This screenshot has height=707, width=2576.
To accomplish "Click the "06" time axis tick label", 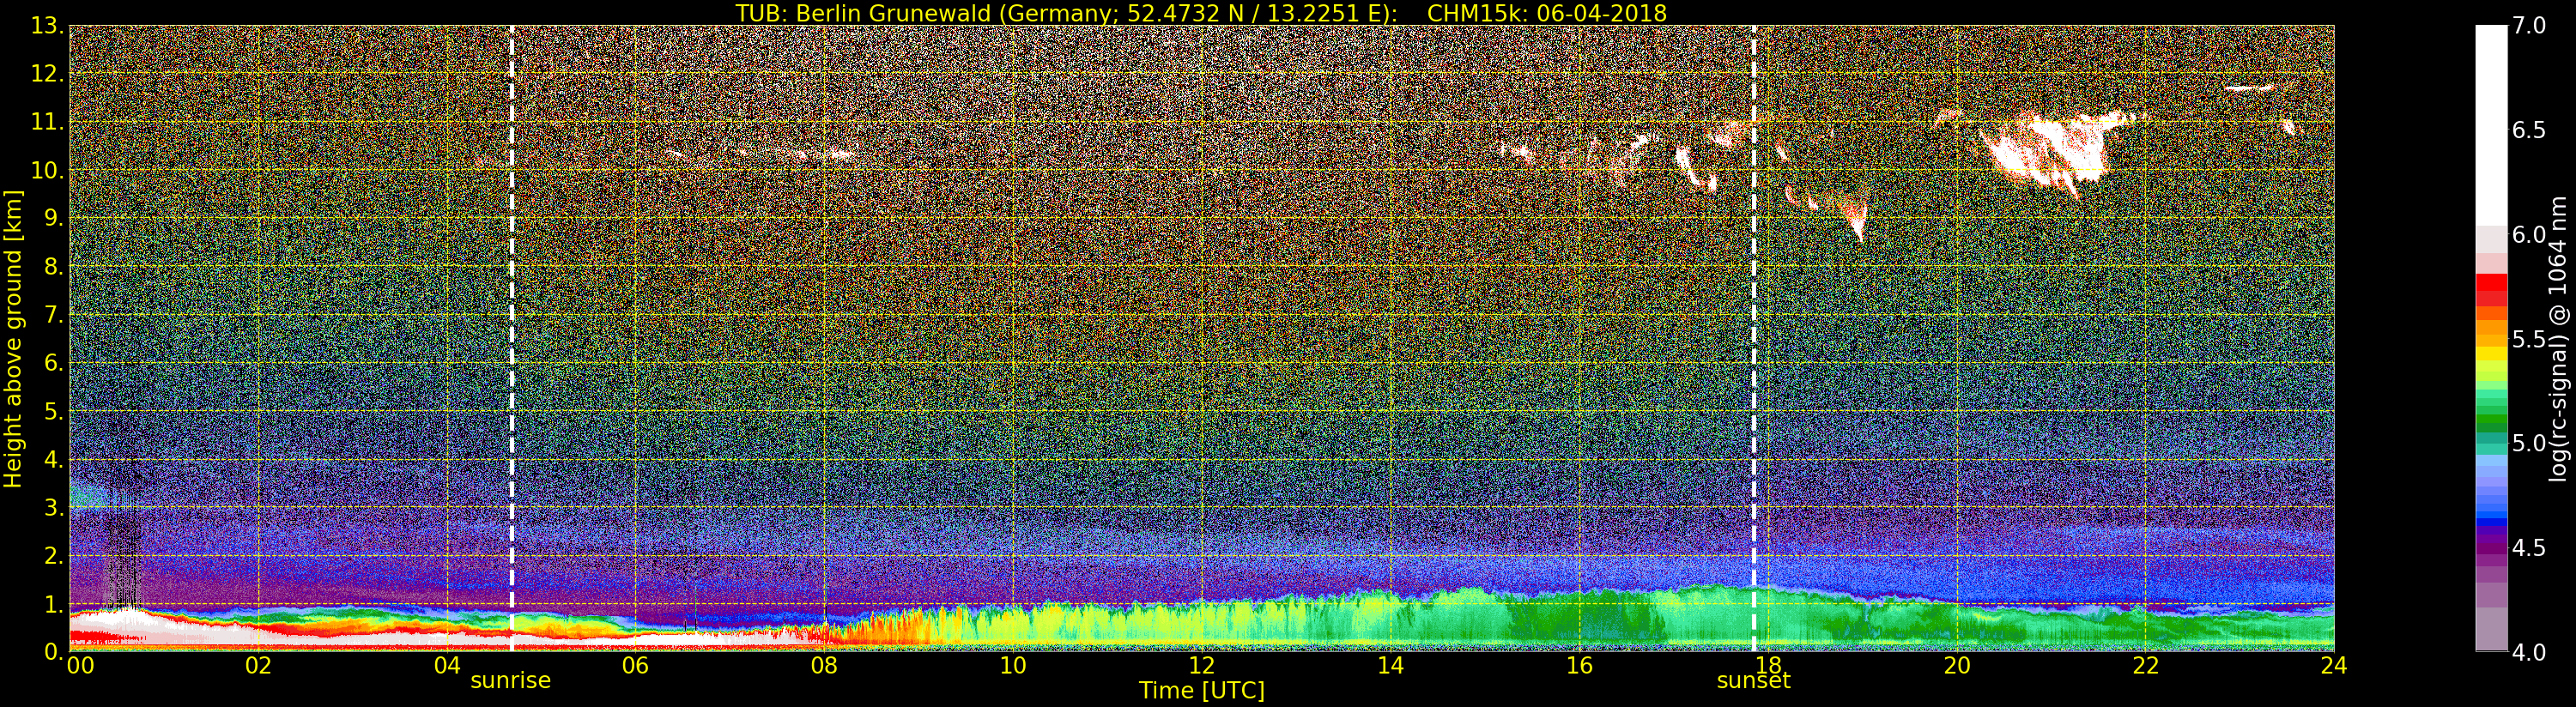I will click(x=635, y=665).
